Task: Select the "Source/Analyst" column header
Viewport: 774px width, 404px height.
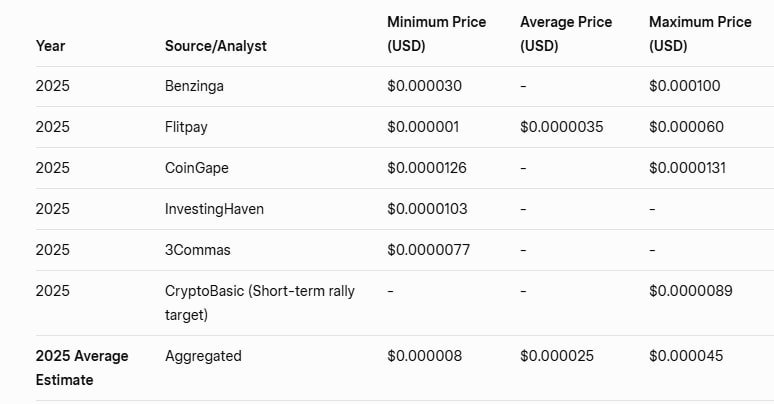Action: 215,46
